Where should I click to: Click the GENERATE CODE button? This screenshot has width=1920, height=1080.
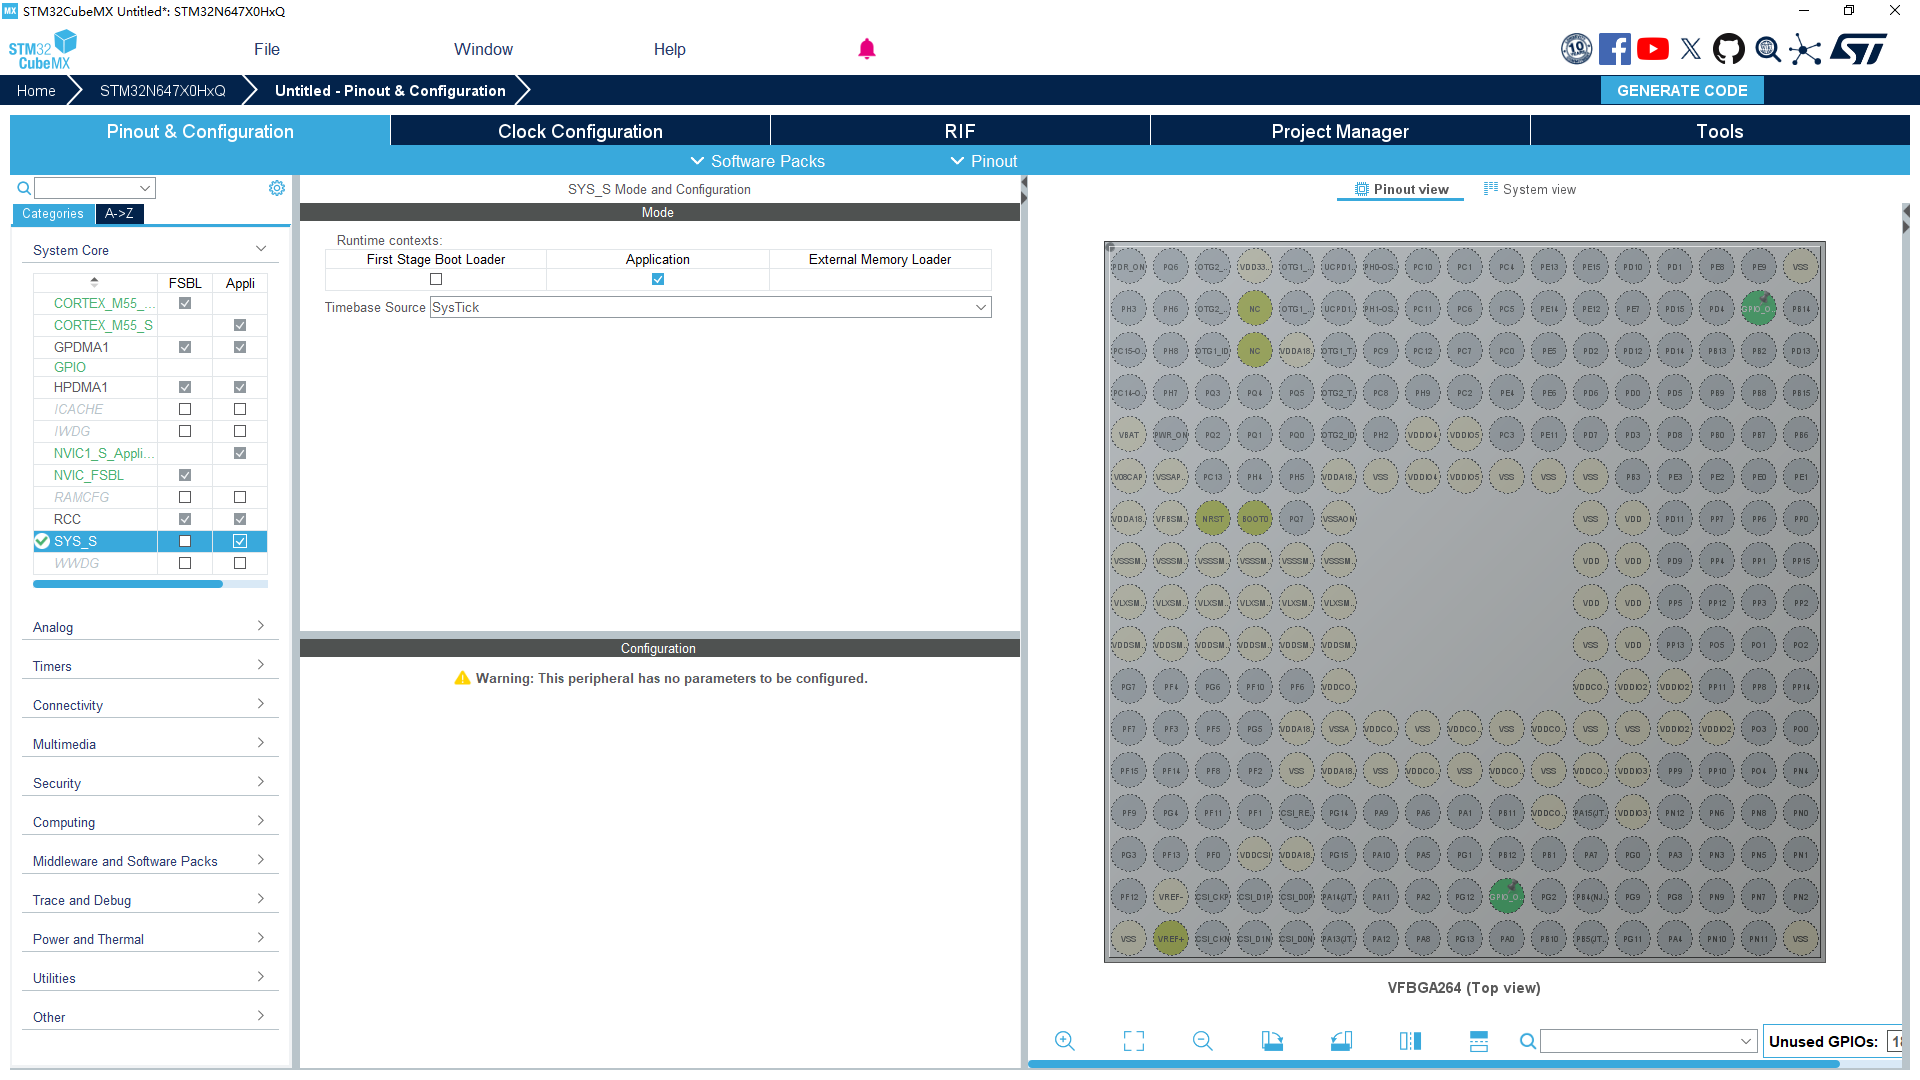pos(1682,90)
